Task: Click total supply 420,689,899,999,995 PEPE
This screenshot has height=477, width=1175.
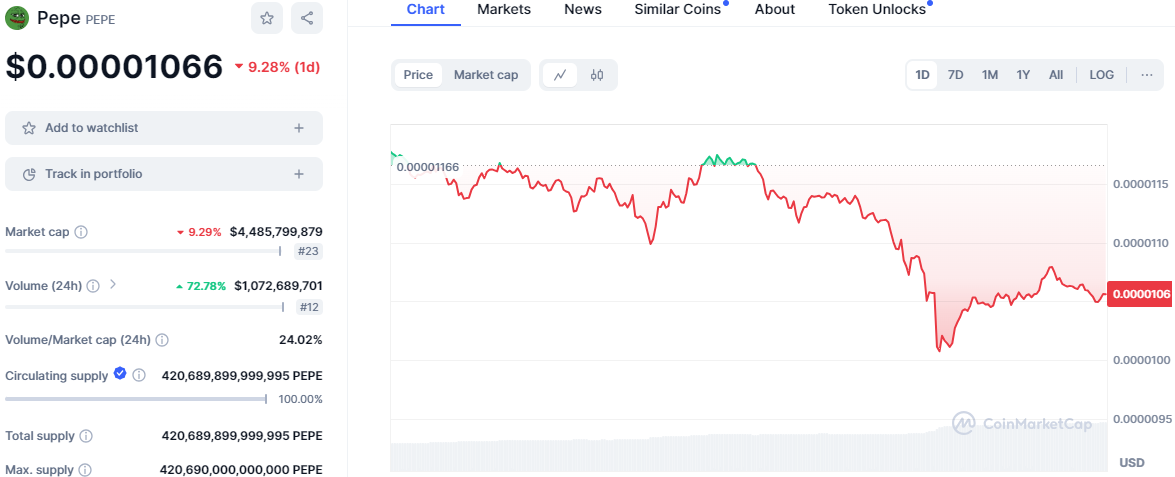Action: pyautogui.click(x=242, y=436)
